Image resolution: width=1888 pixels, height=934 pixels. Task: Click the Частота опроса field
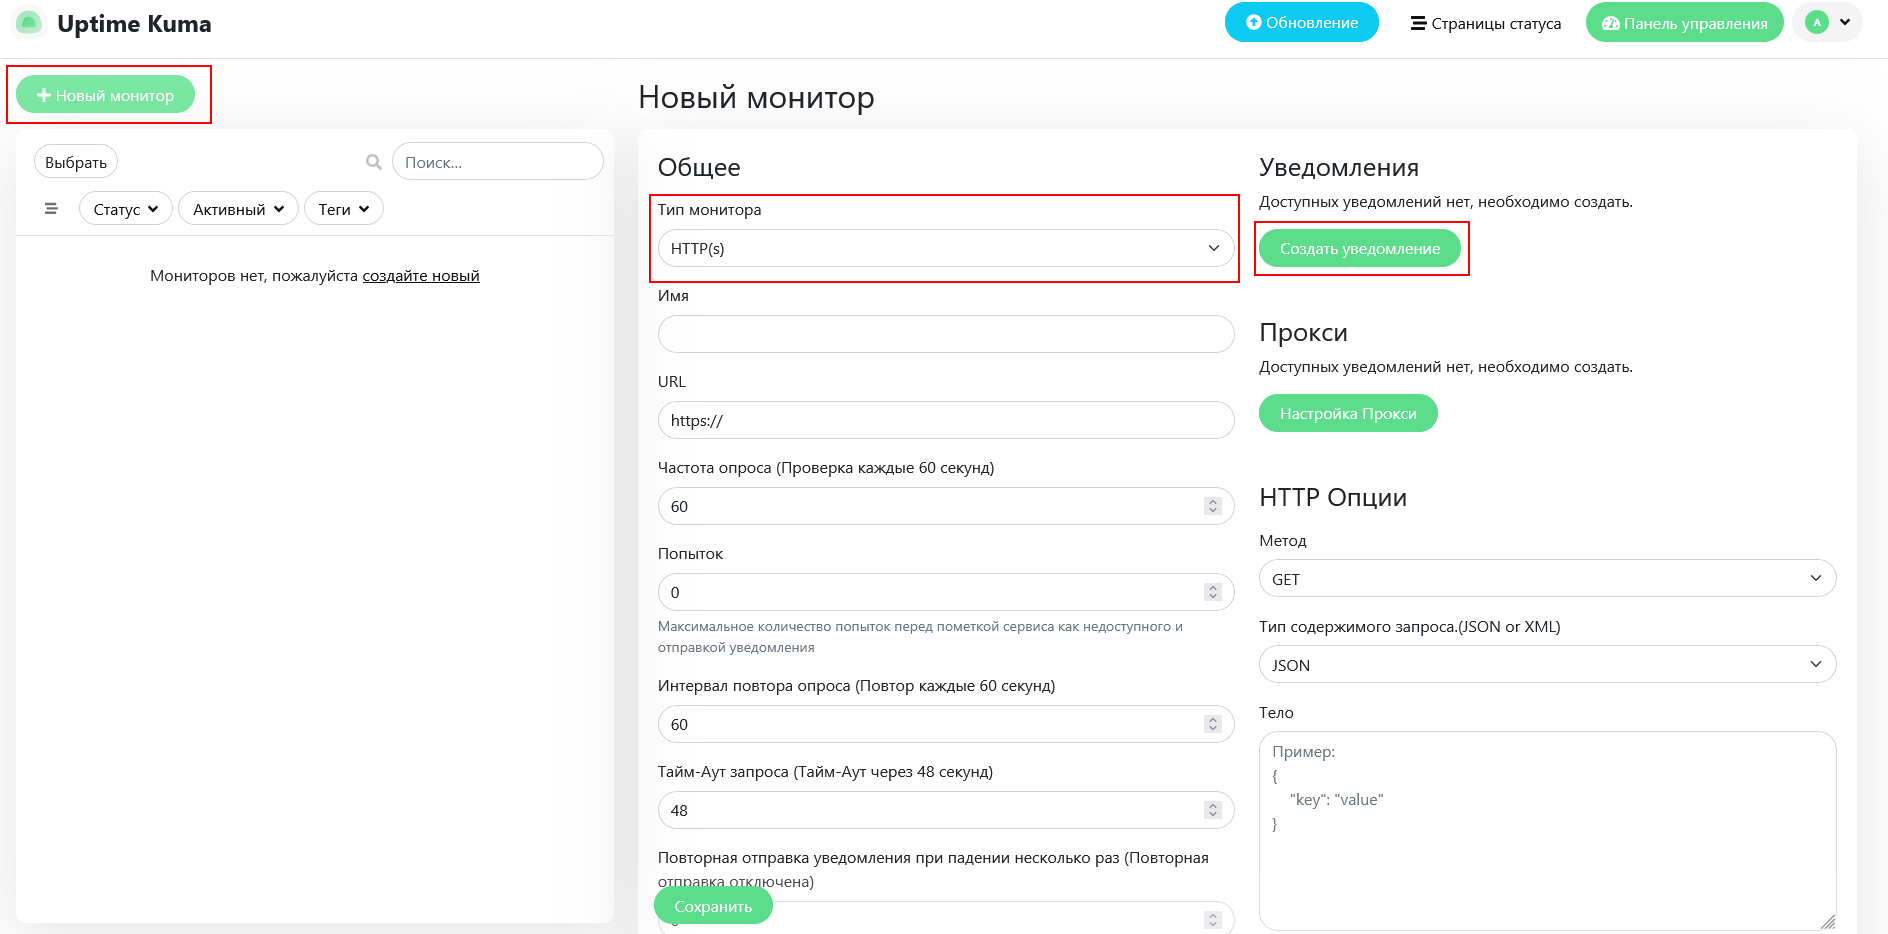(x=946, y=506)
